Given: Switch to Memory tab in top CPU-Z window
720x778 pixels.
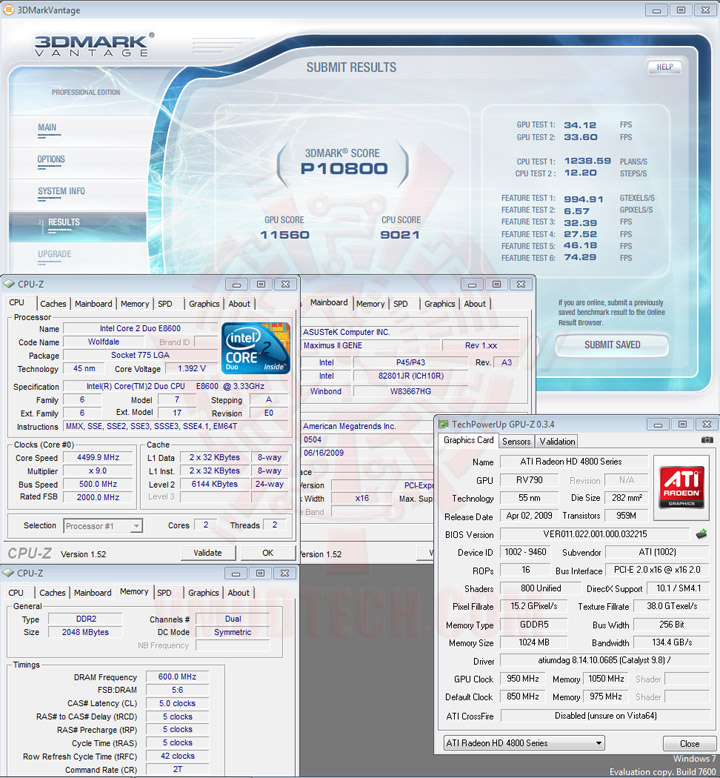Looking at the screenshot, I should [134, 304].
